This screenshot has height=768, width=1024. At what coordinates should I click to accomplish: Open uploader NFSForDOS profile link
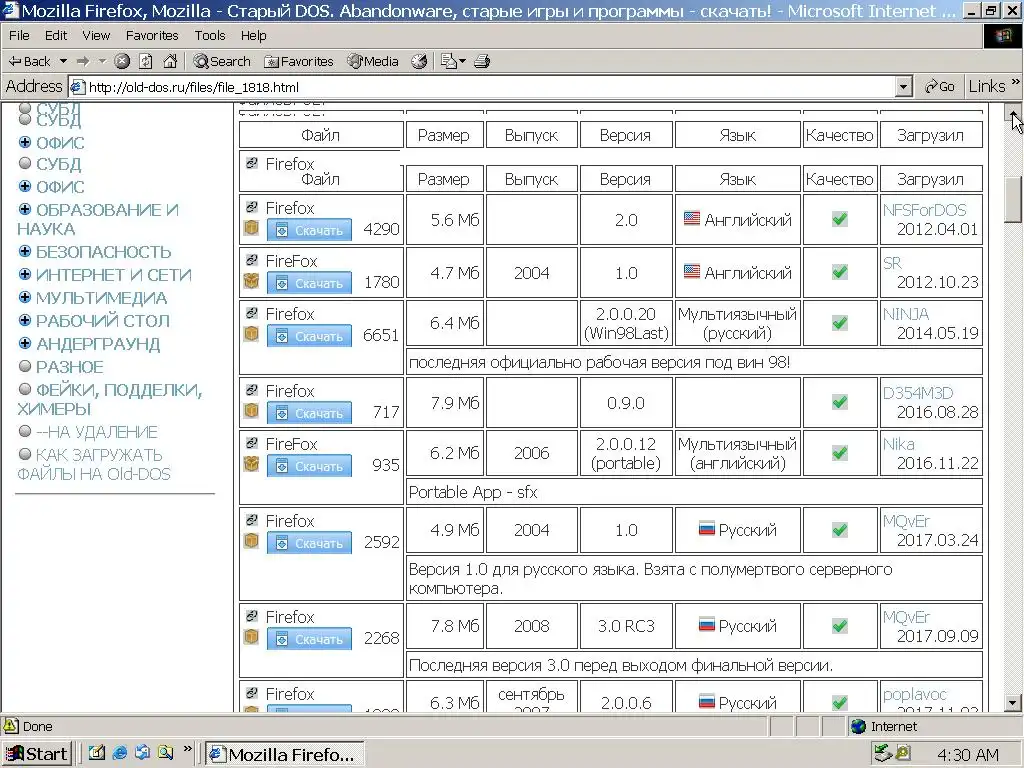[924, 210]
